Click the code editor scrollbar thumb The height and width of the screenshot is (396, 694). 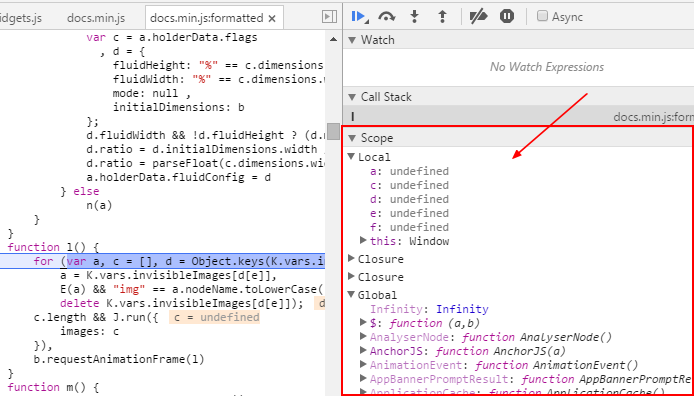click(x=333, y=131)
